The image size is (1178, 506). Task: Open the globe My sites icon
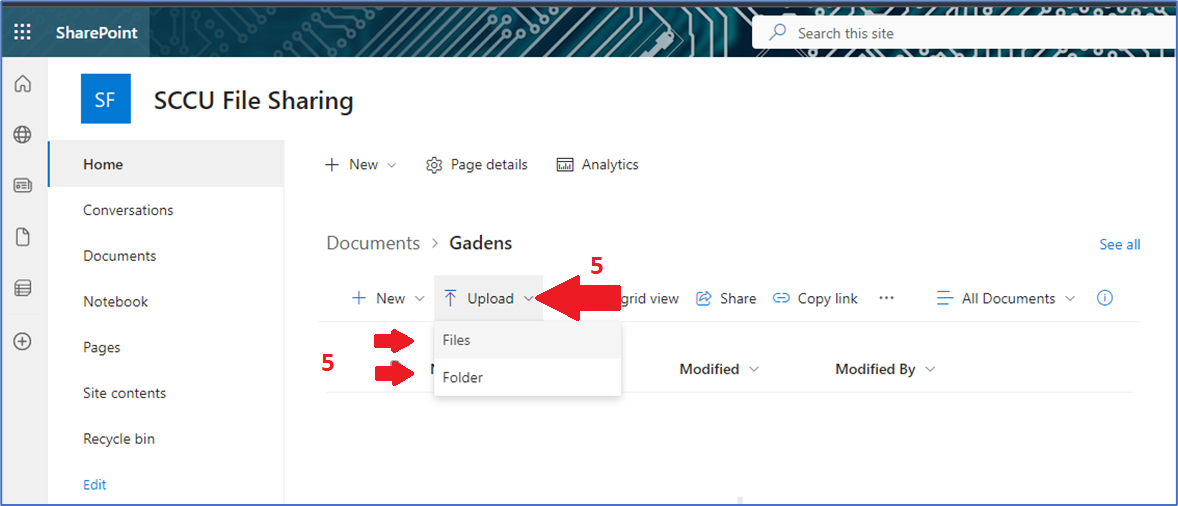tap(23, 134)
